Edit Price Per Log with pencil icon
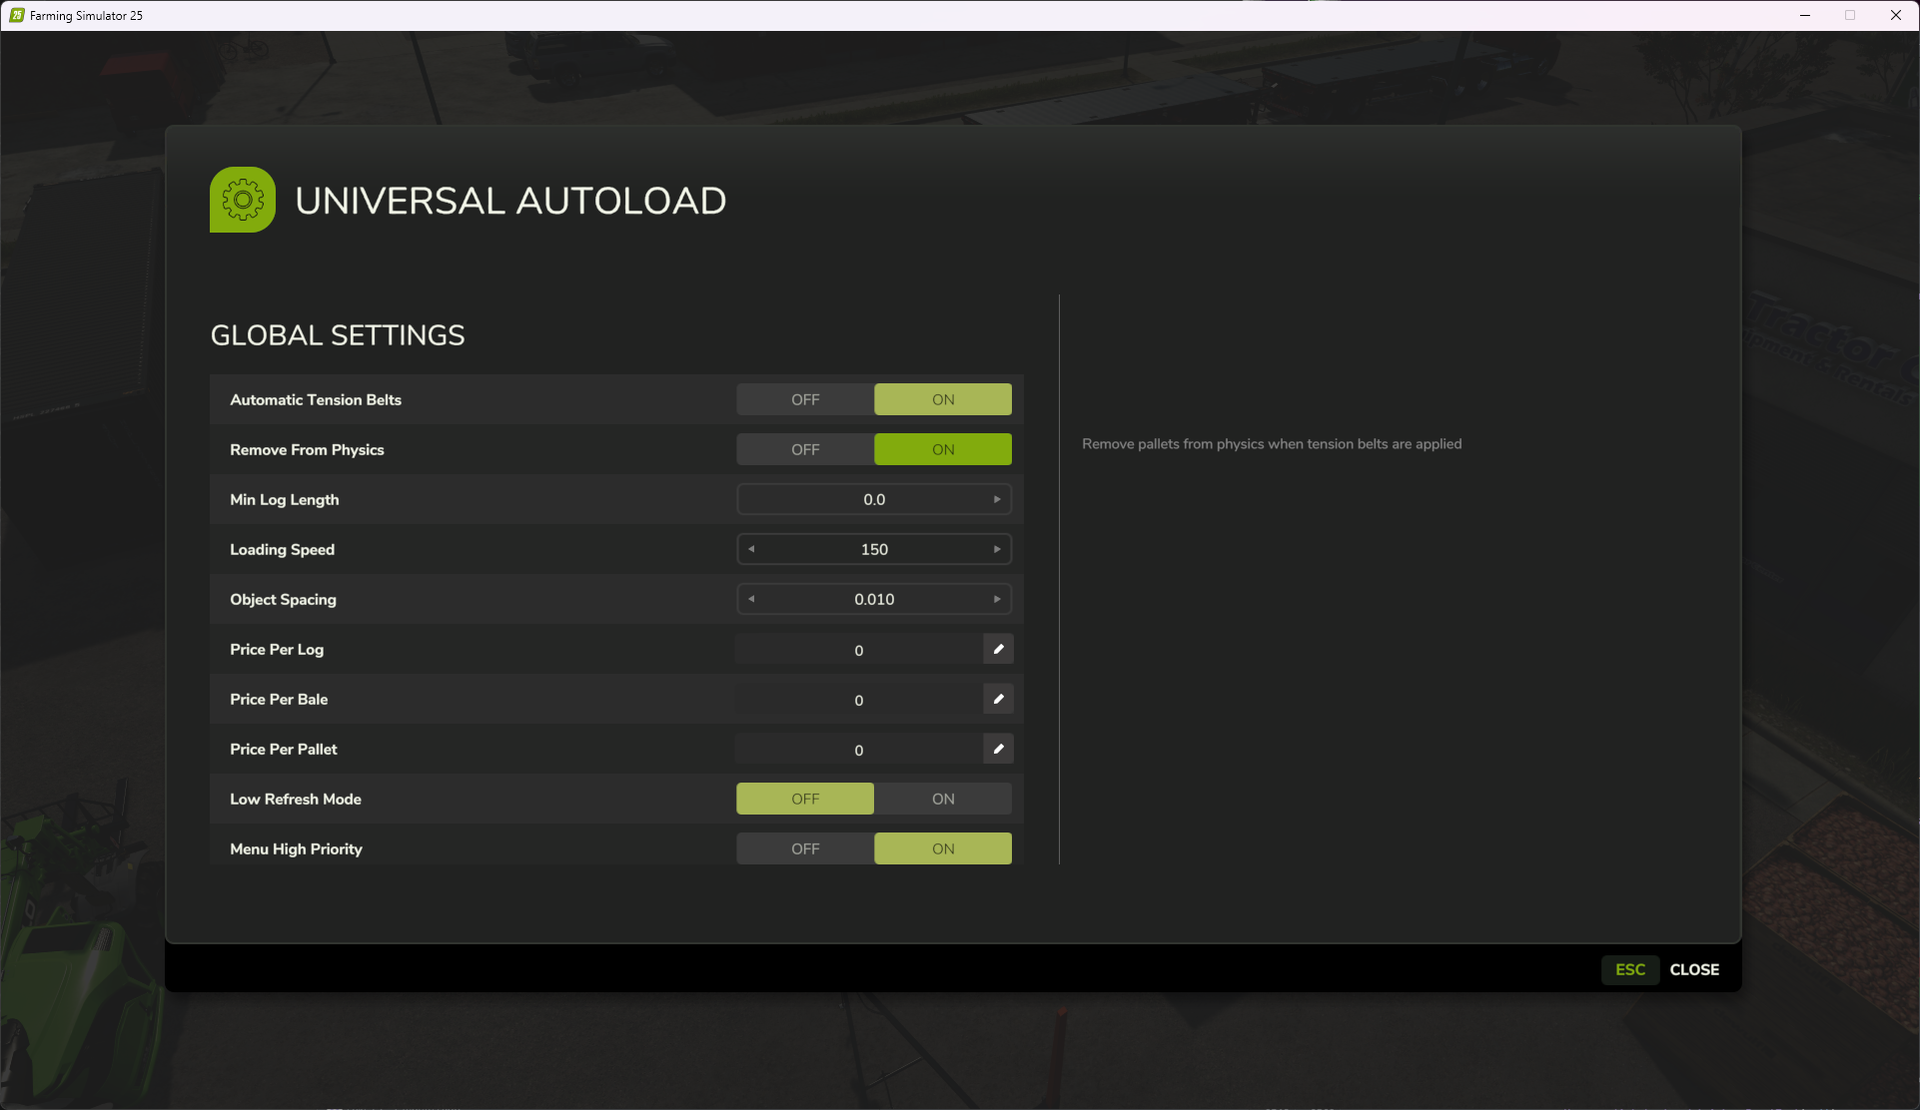The width and height of the screenshot is (1920, 1110). pos(998,649)
